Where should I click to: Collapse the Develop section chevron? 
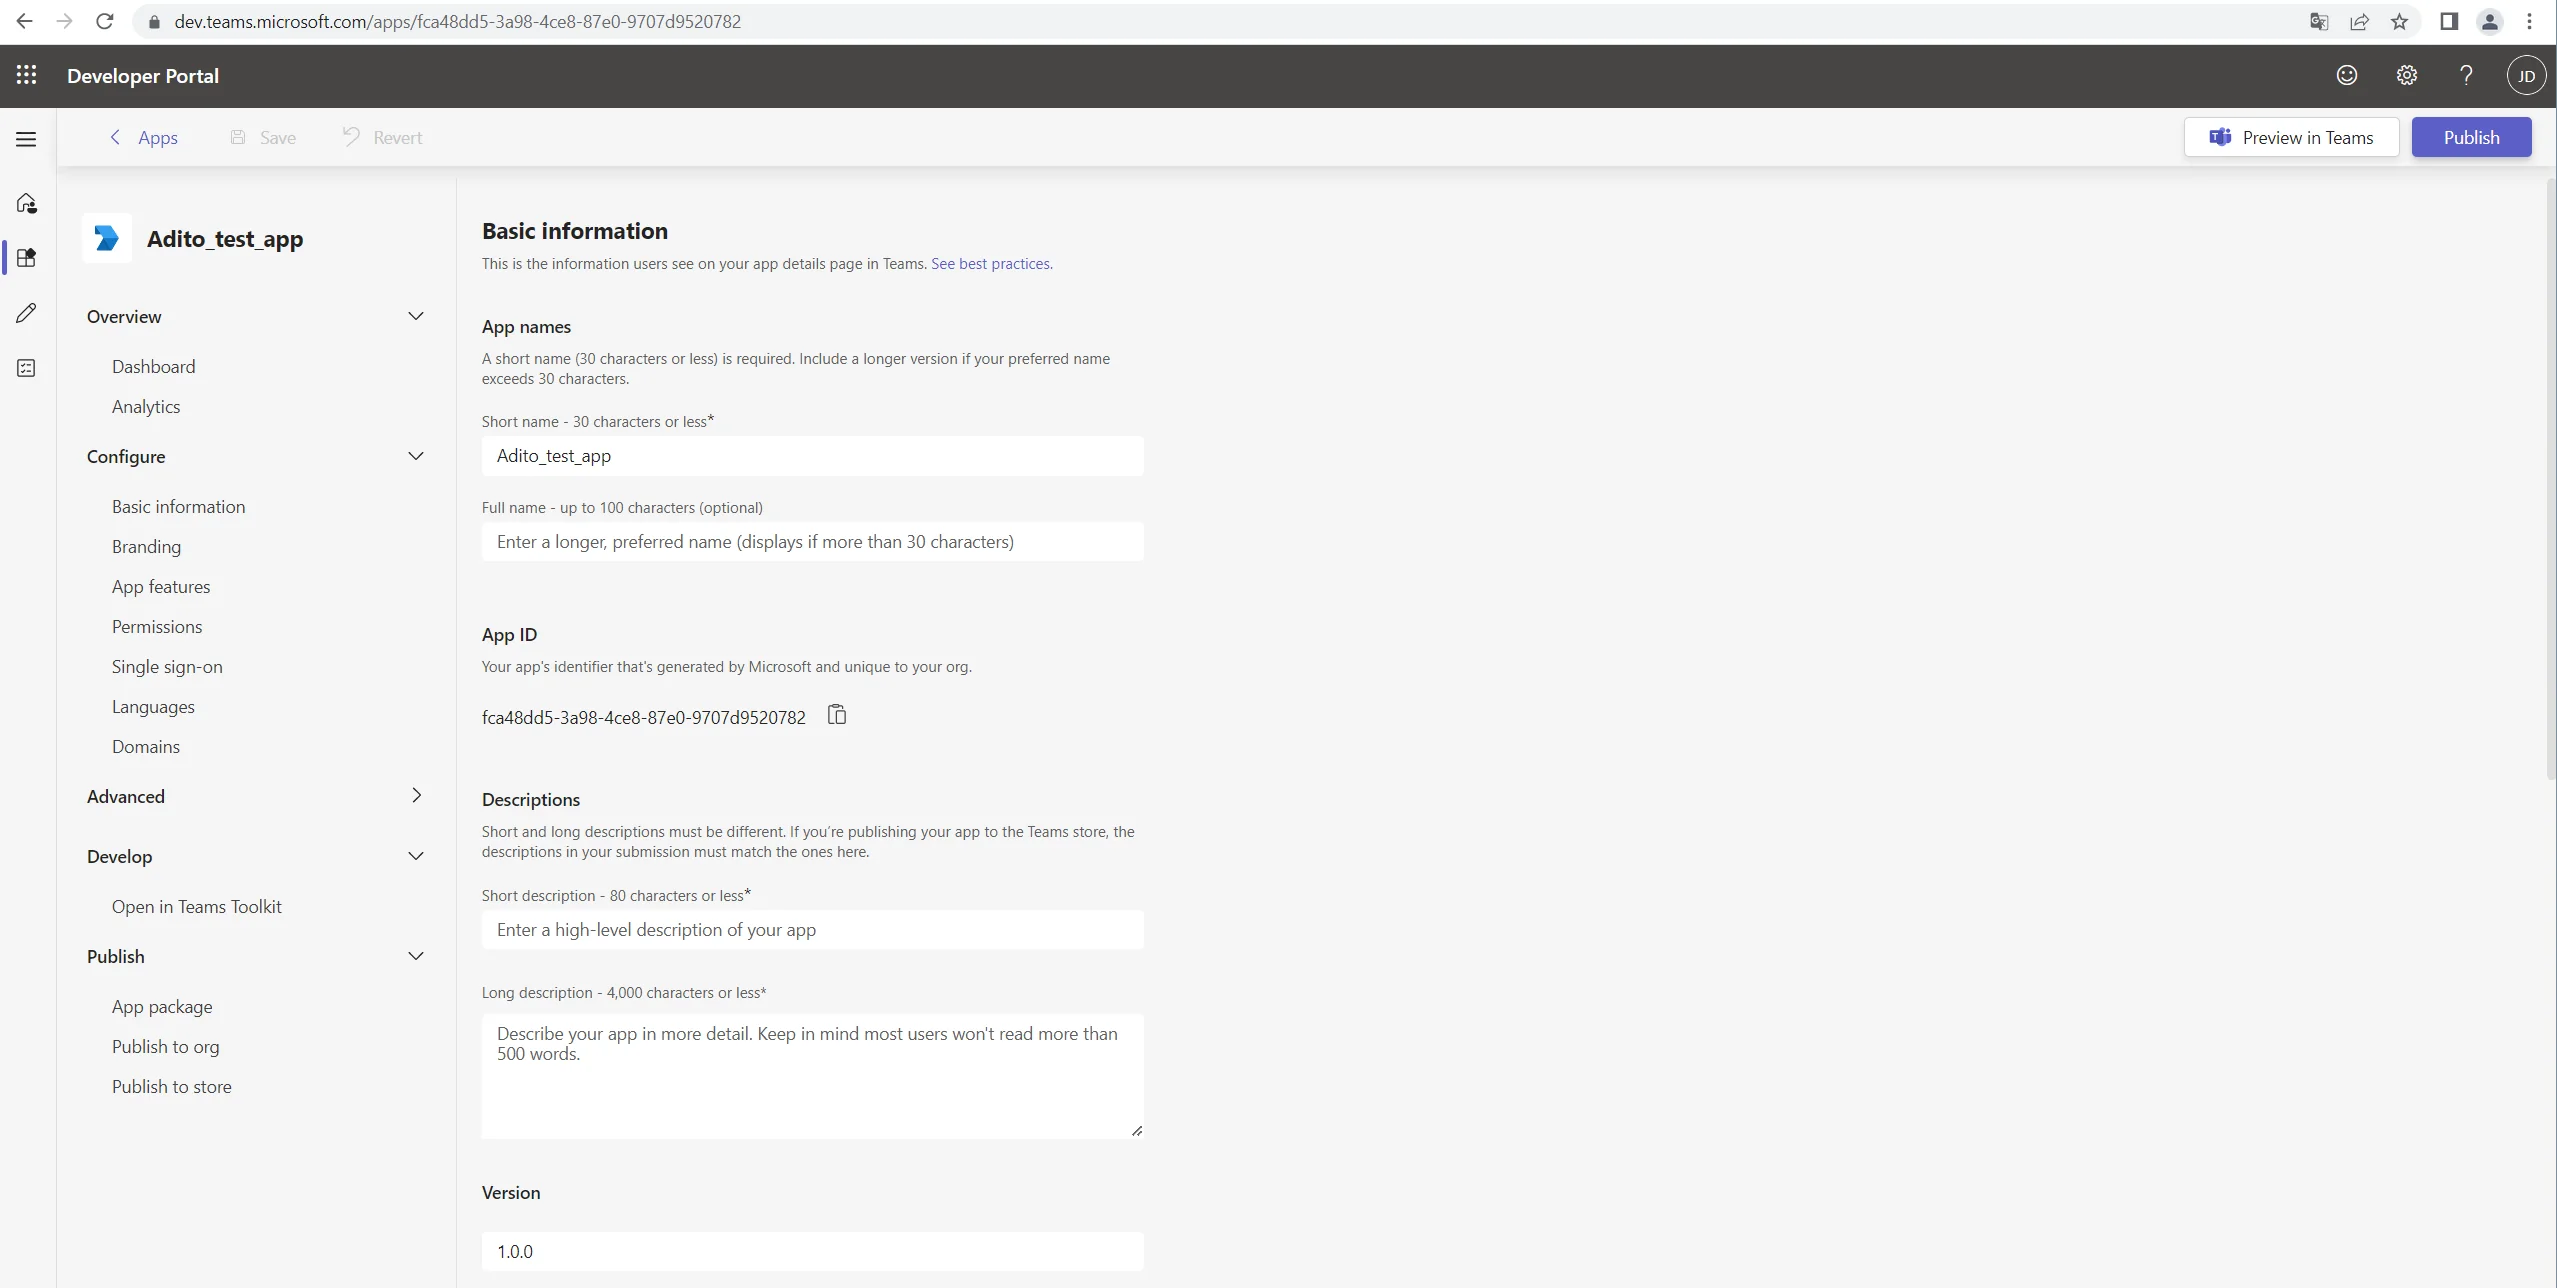(416, 856)
